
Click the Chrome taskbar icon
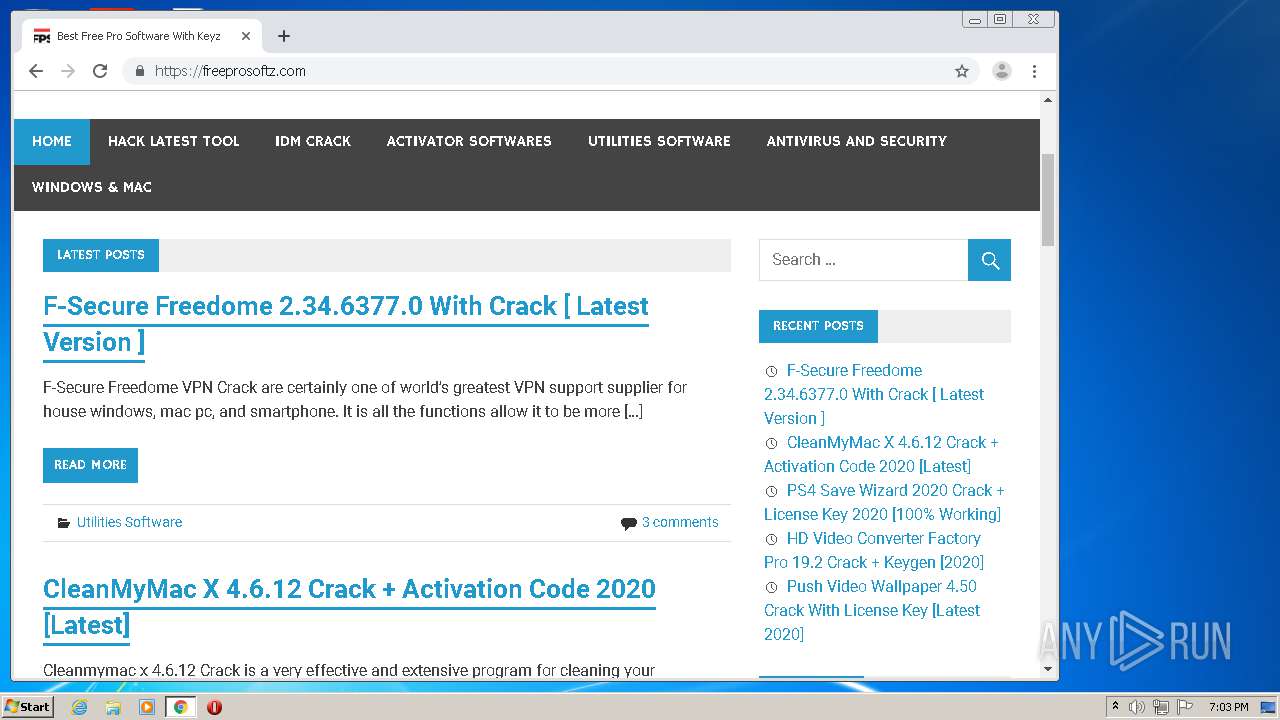181,707
